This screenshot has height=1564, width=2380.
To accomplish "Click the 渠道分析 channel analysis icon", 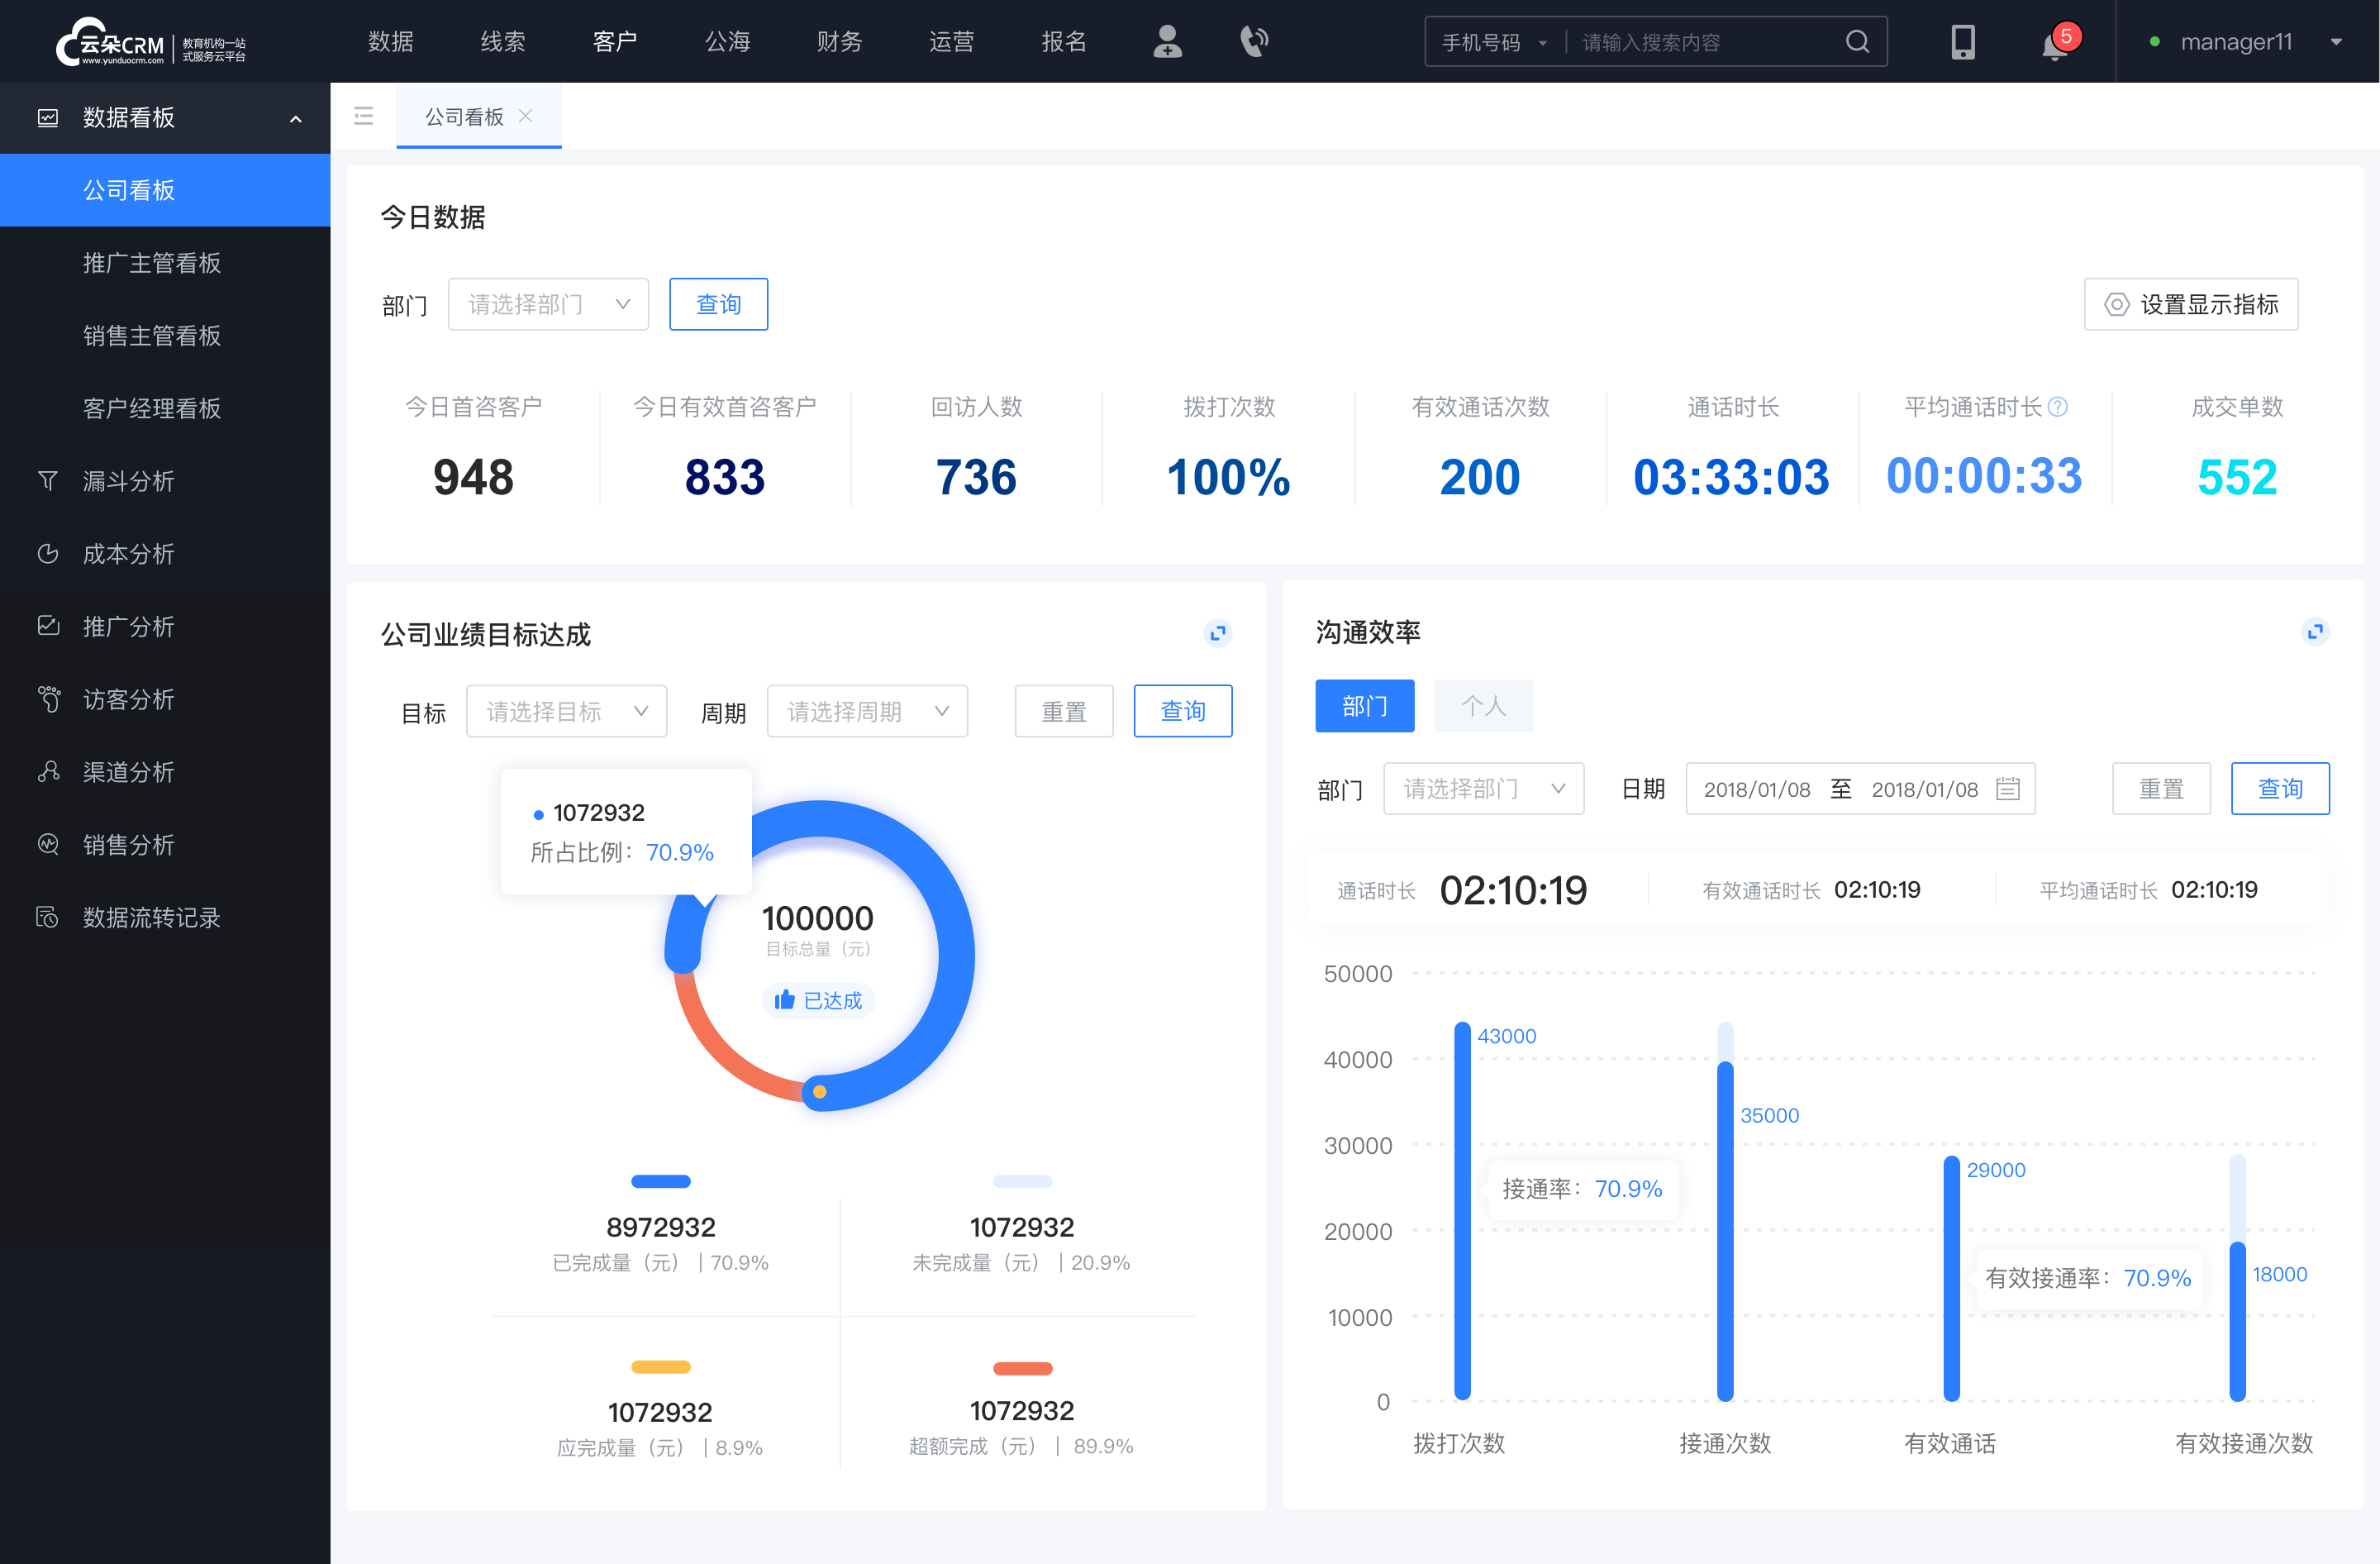I will click(x=49, y=768).
